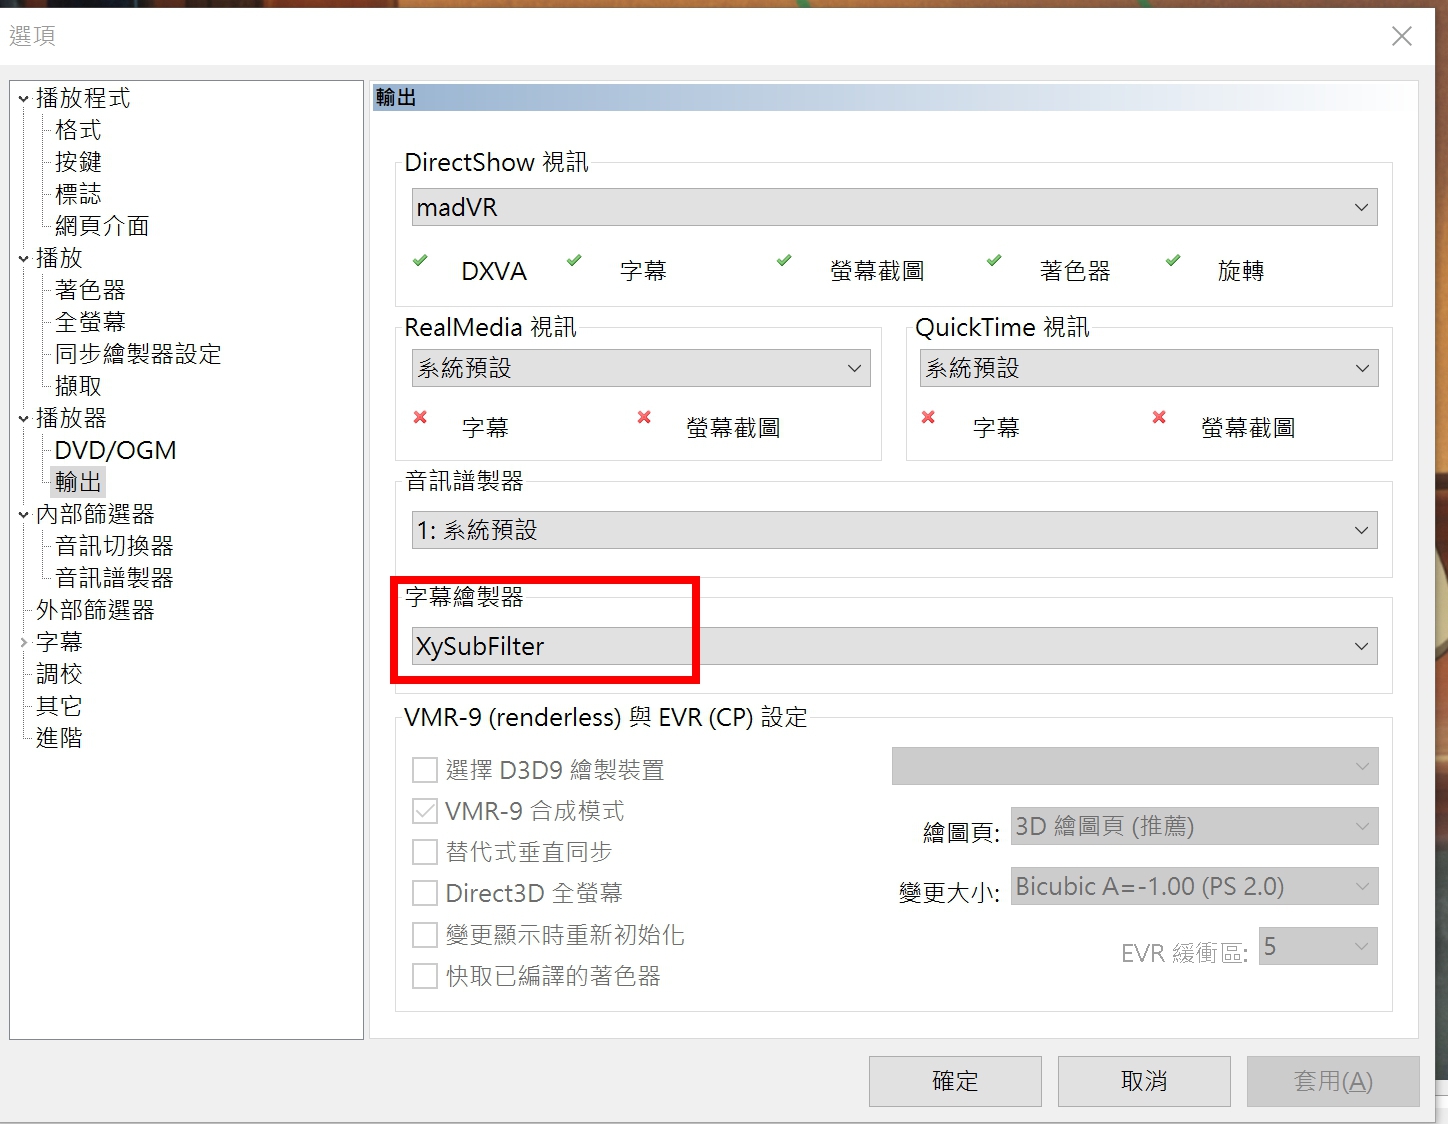Expand the 字幕 tree node
This screenshot has width=1448, height=1124.
click(23, 642)
